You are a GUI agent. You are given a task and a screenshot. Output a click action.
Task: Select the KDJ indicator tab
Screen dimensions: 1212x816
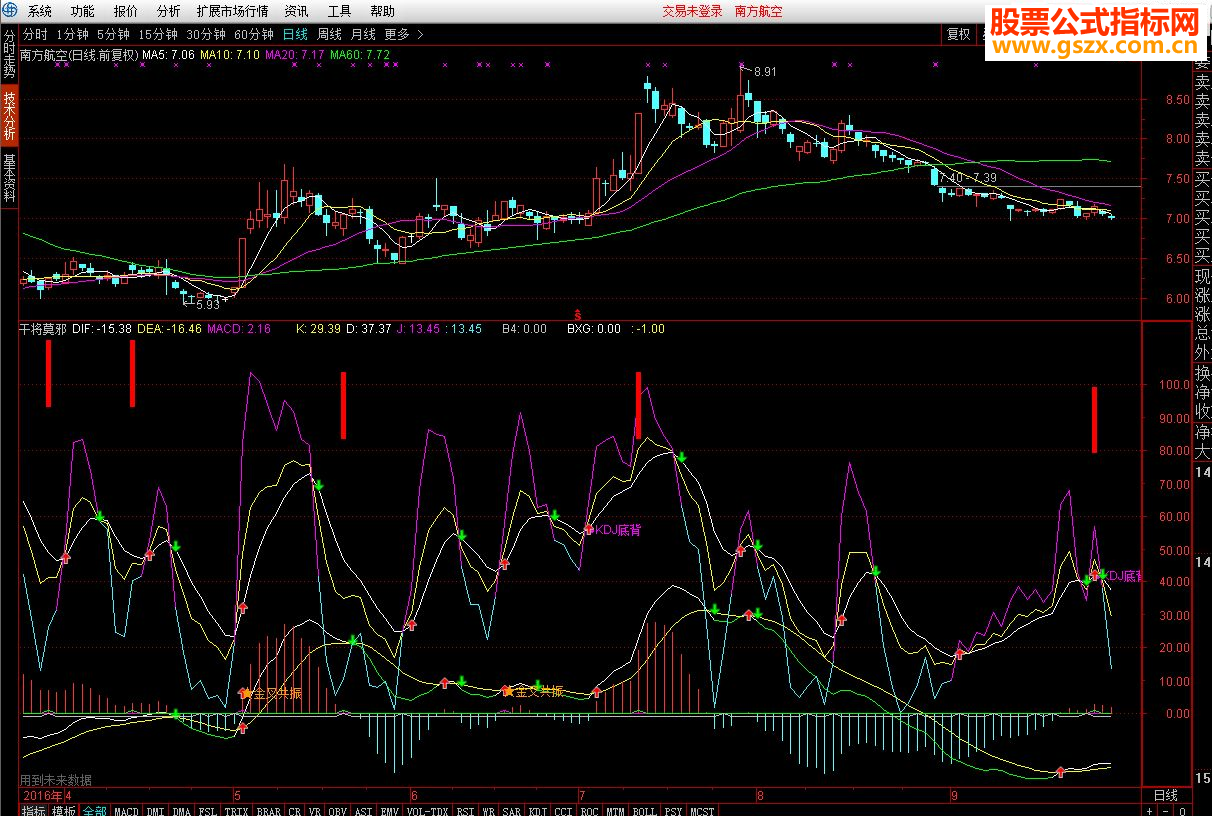point(538,810)
